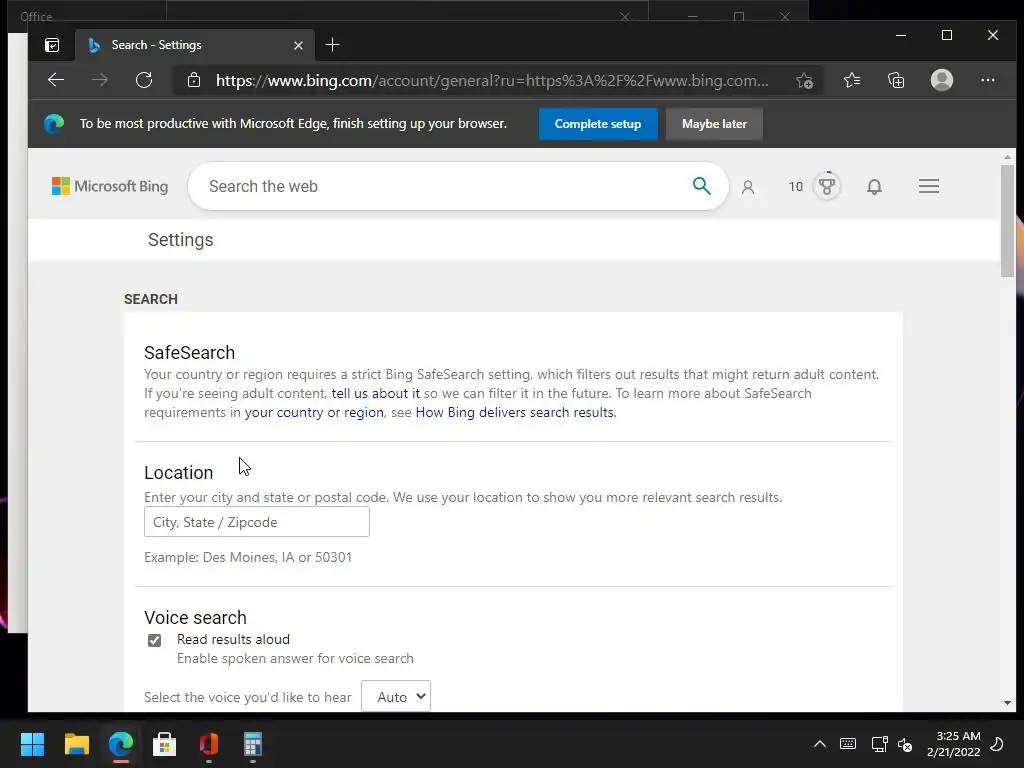Open the Collections icon
This screenshot has width=1024, height=768.
coord(896,80)
